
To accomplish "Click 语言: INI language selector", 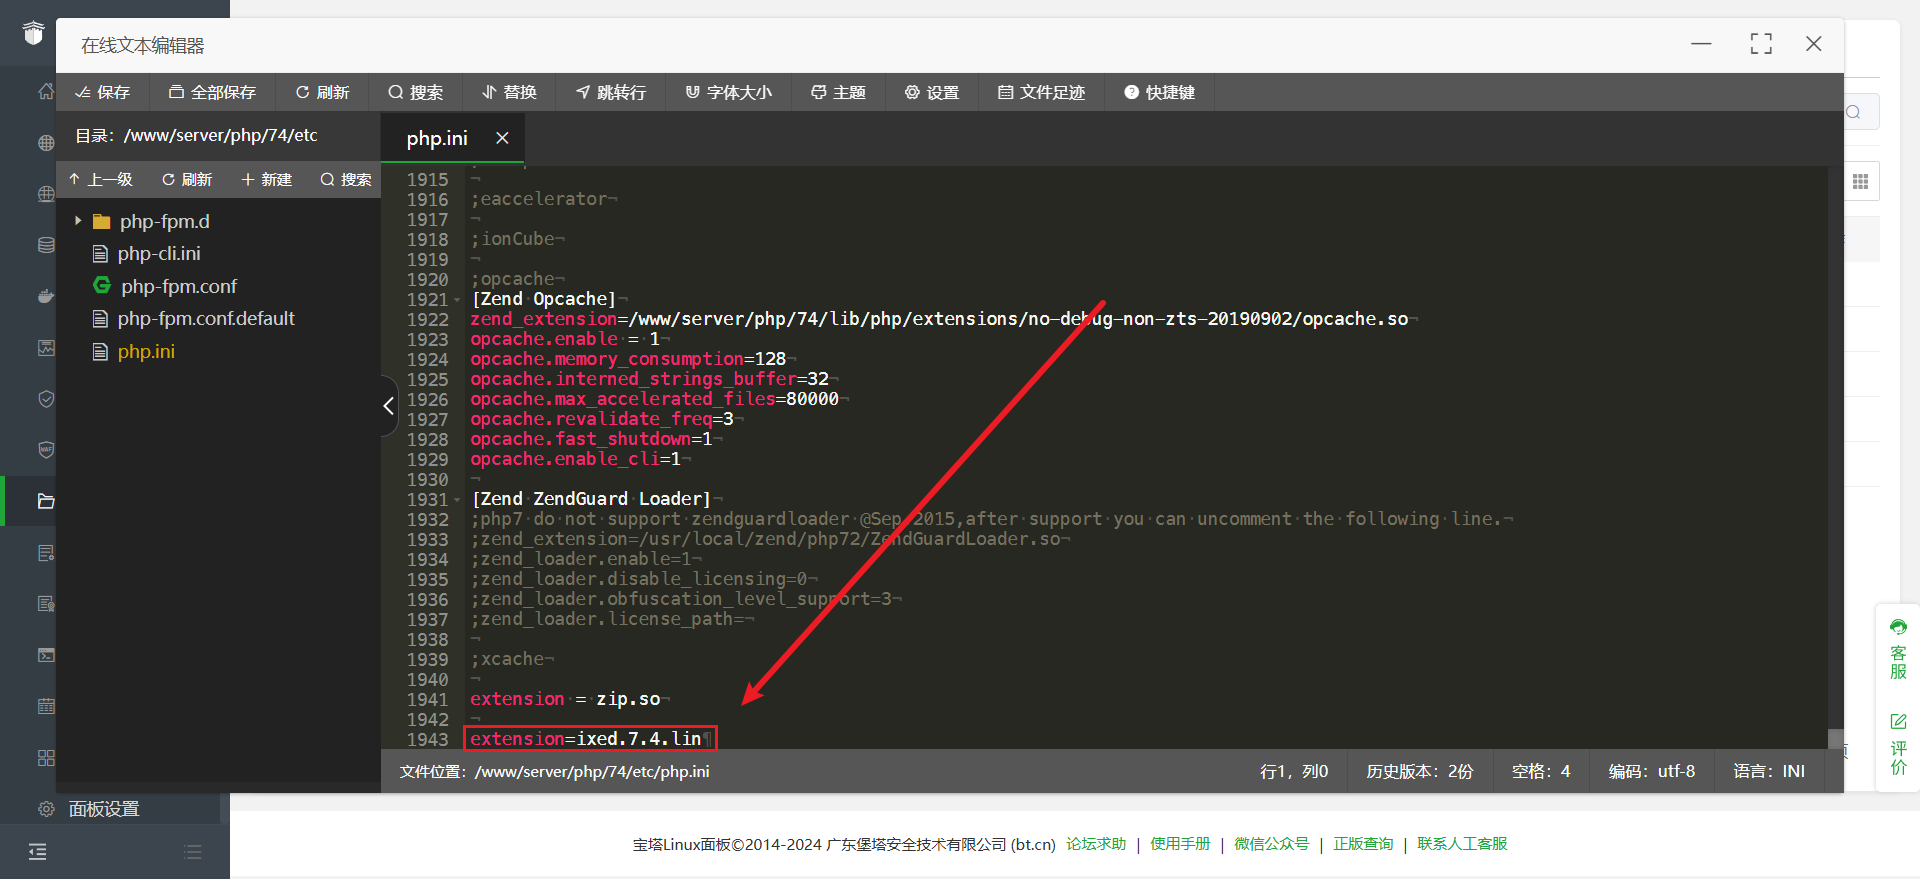I will [x=1768, y=771].
